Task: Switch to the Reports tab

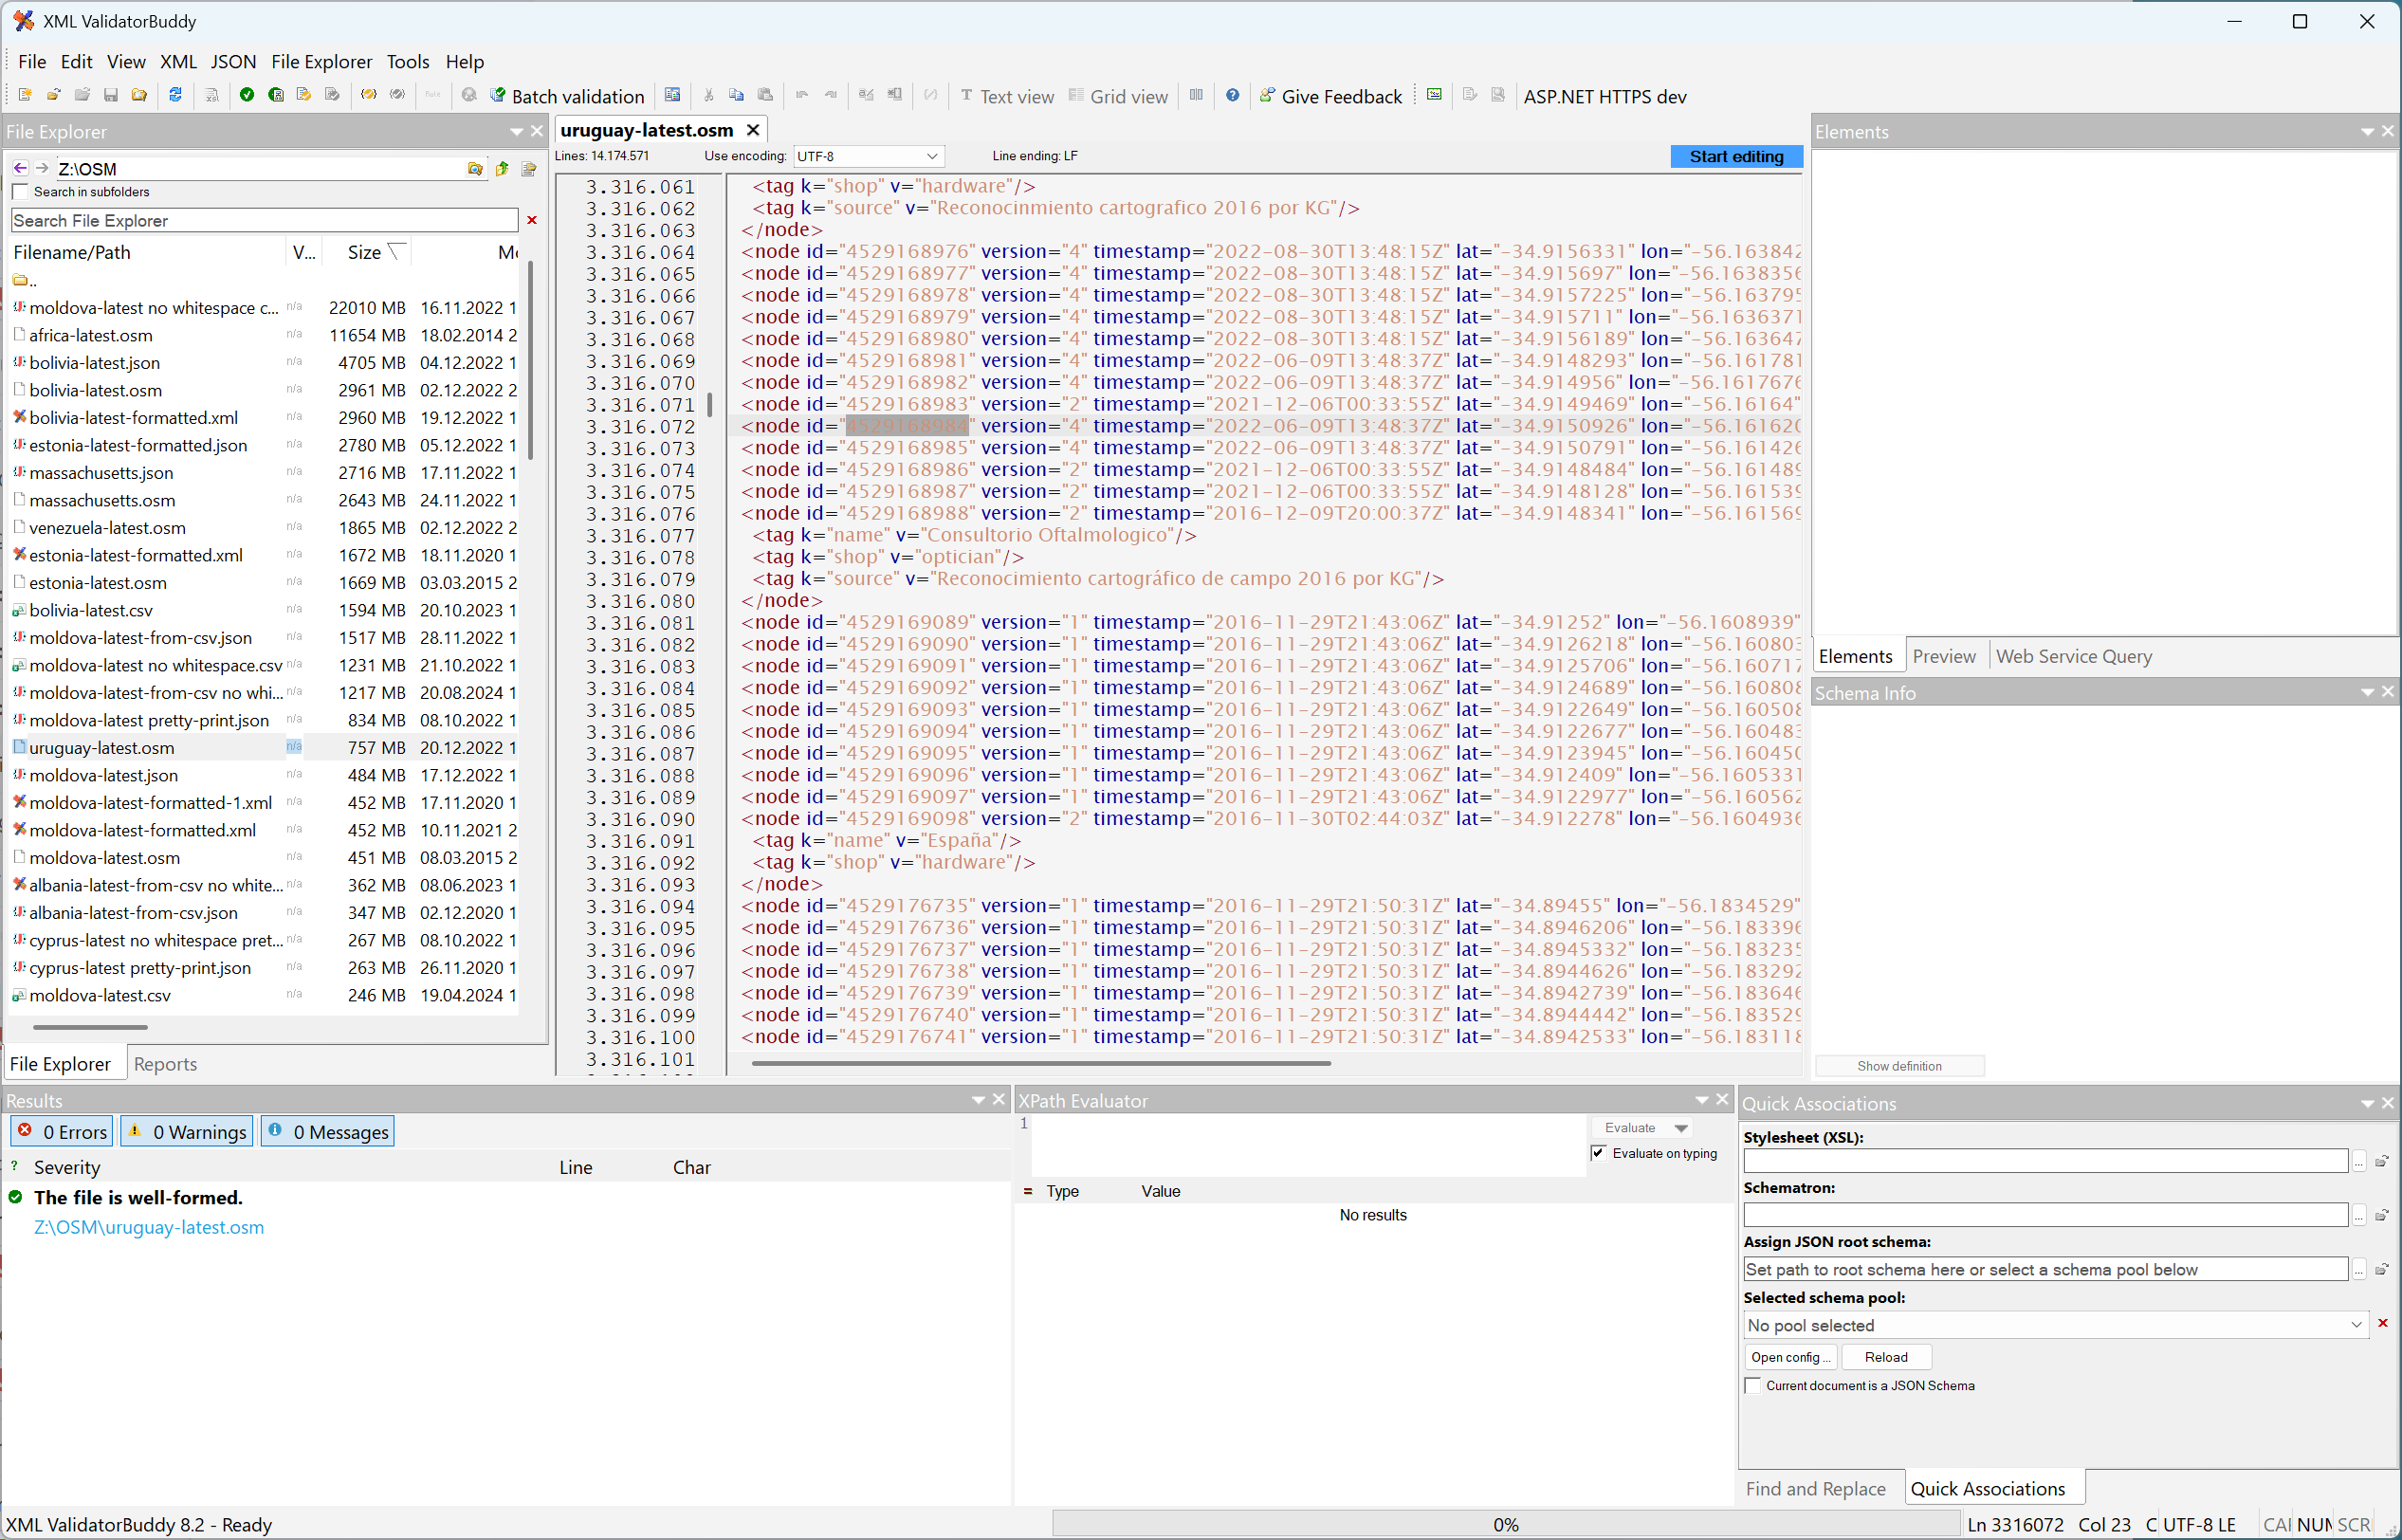Action: pos(165,1064)
